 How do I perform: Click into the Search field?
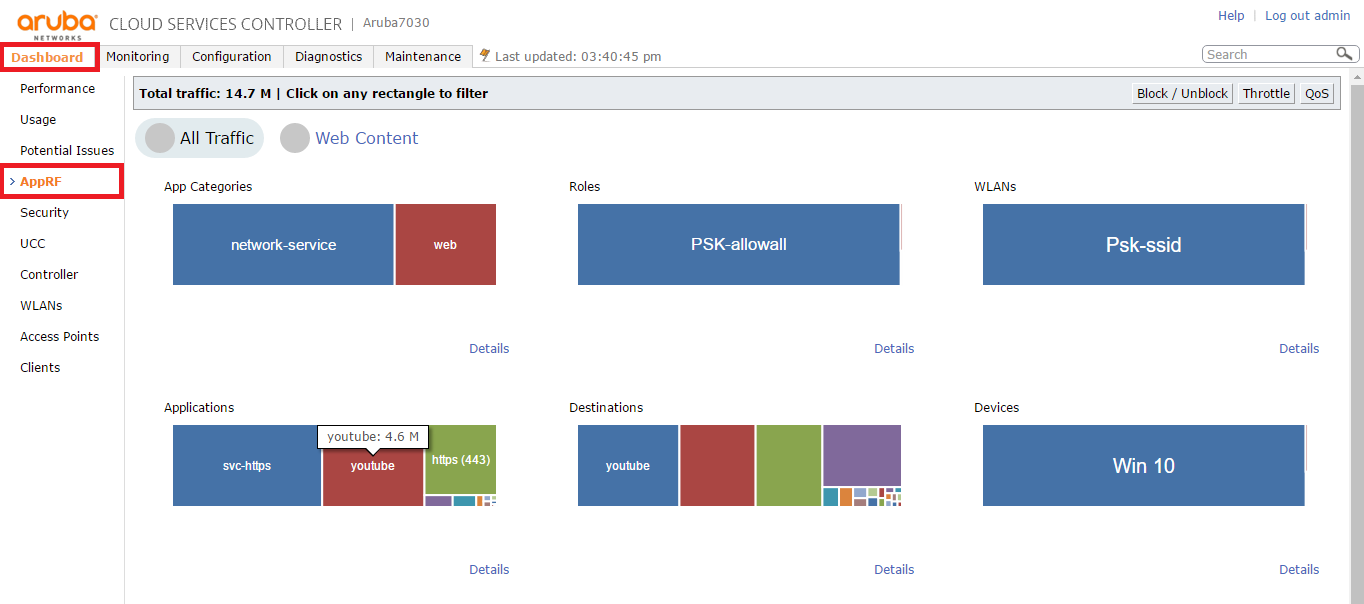click(1268, 54)
